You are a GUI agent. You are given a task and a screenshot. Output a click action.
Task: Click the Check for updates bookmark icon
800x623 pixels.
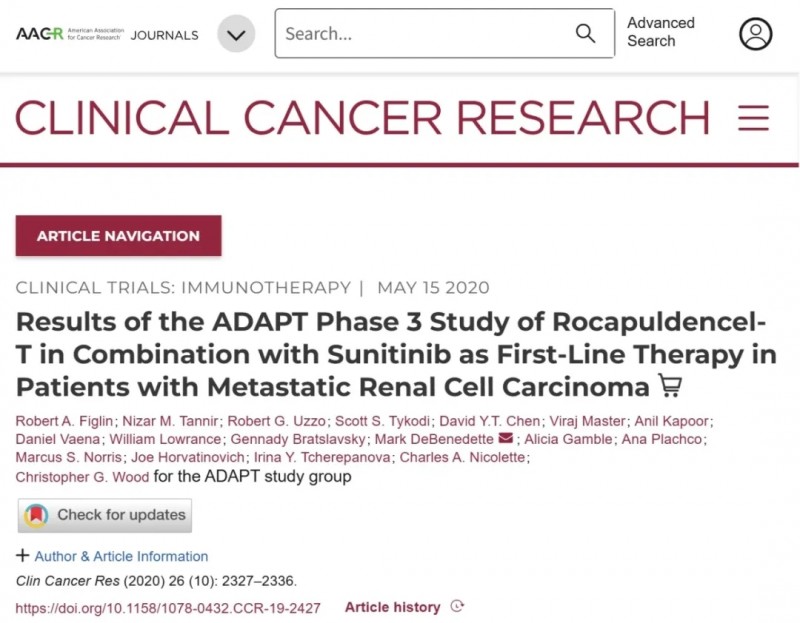(x=37, y=515)
